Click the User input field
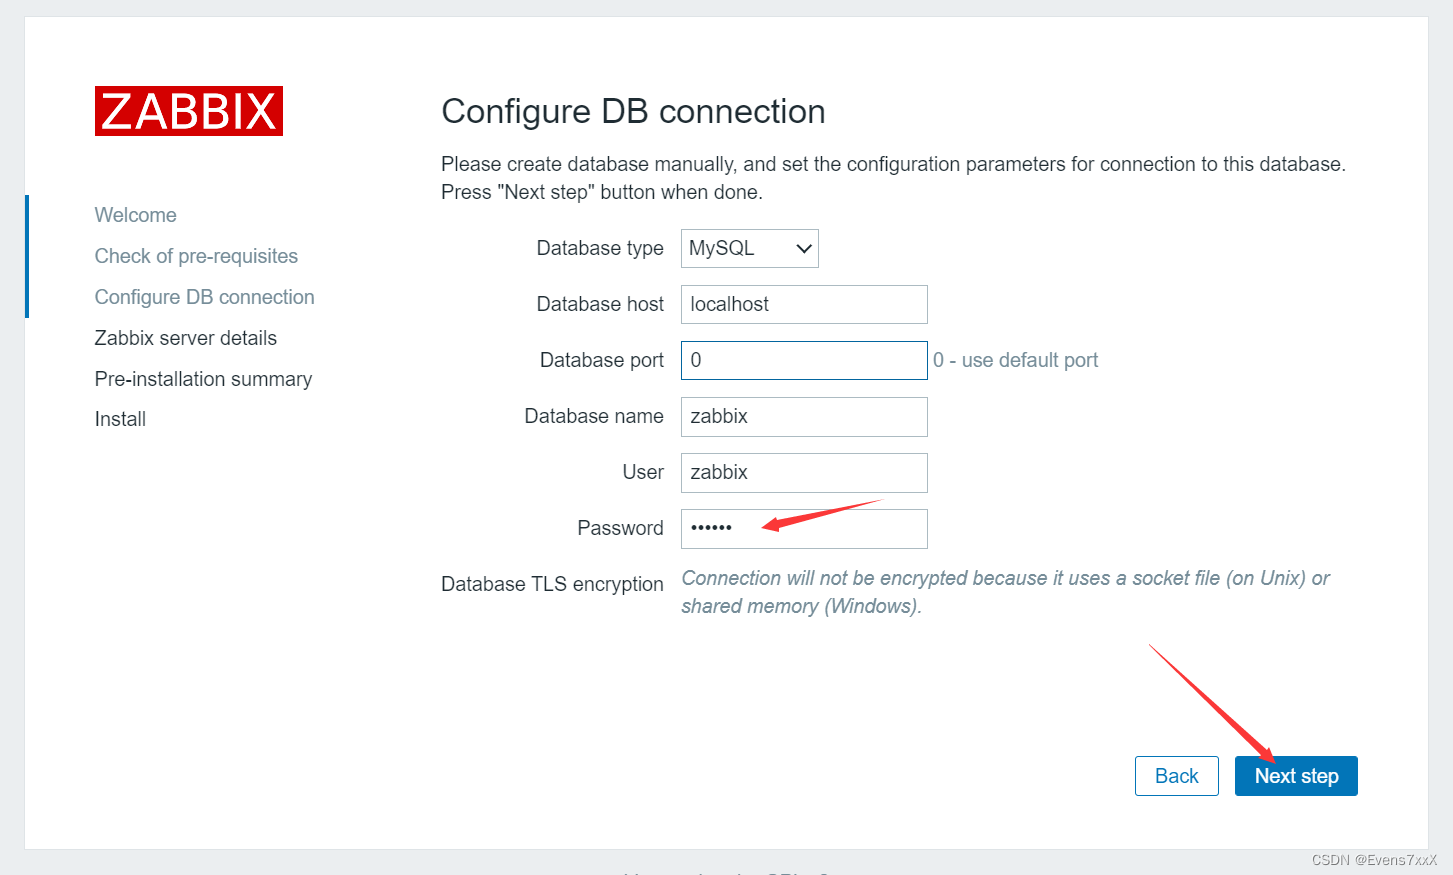 tap(803, 472)
